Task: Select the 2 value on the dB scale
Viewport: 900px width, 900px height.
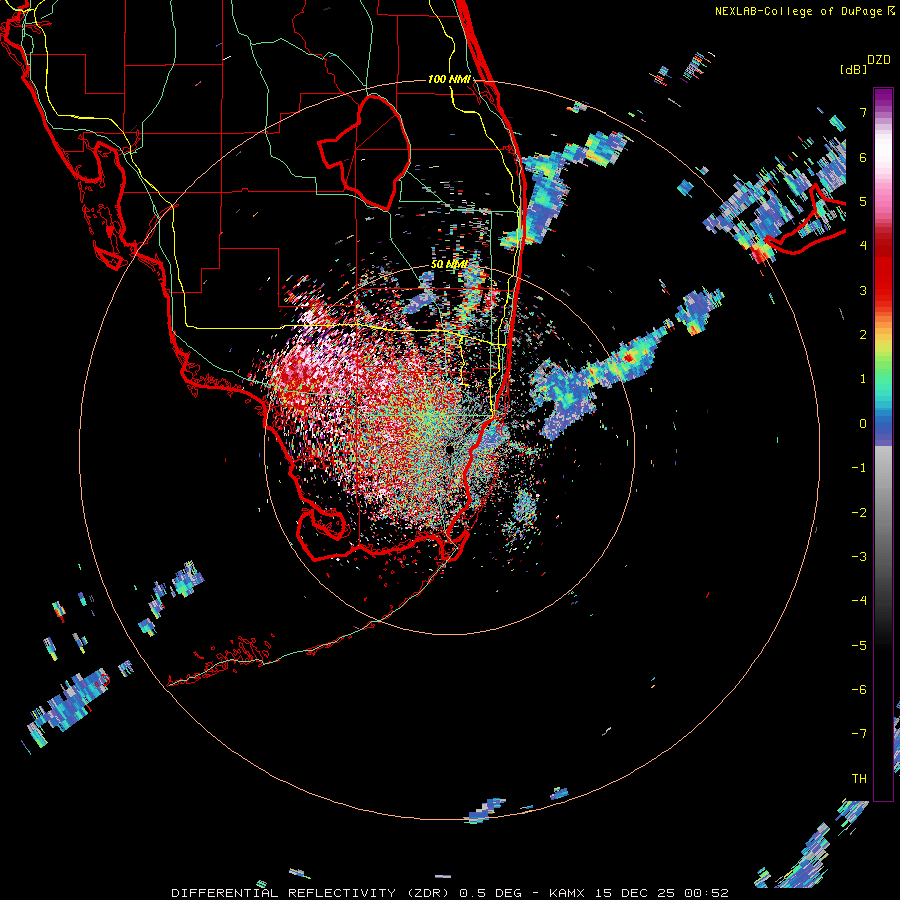Action: [x=863, y=335]
